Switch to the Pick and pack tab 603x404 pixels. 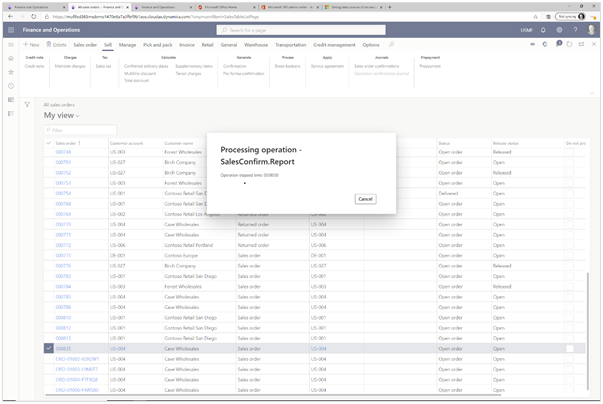pyautogui.click(x=159, y=45)
